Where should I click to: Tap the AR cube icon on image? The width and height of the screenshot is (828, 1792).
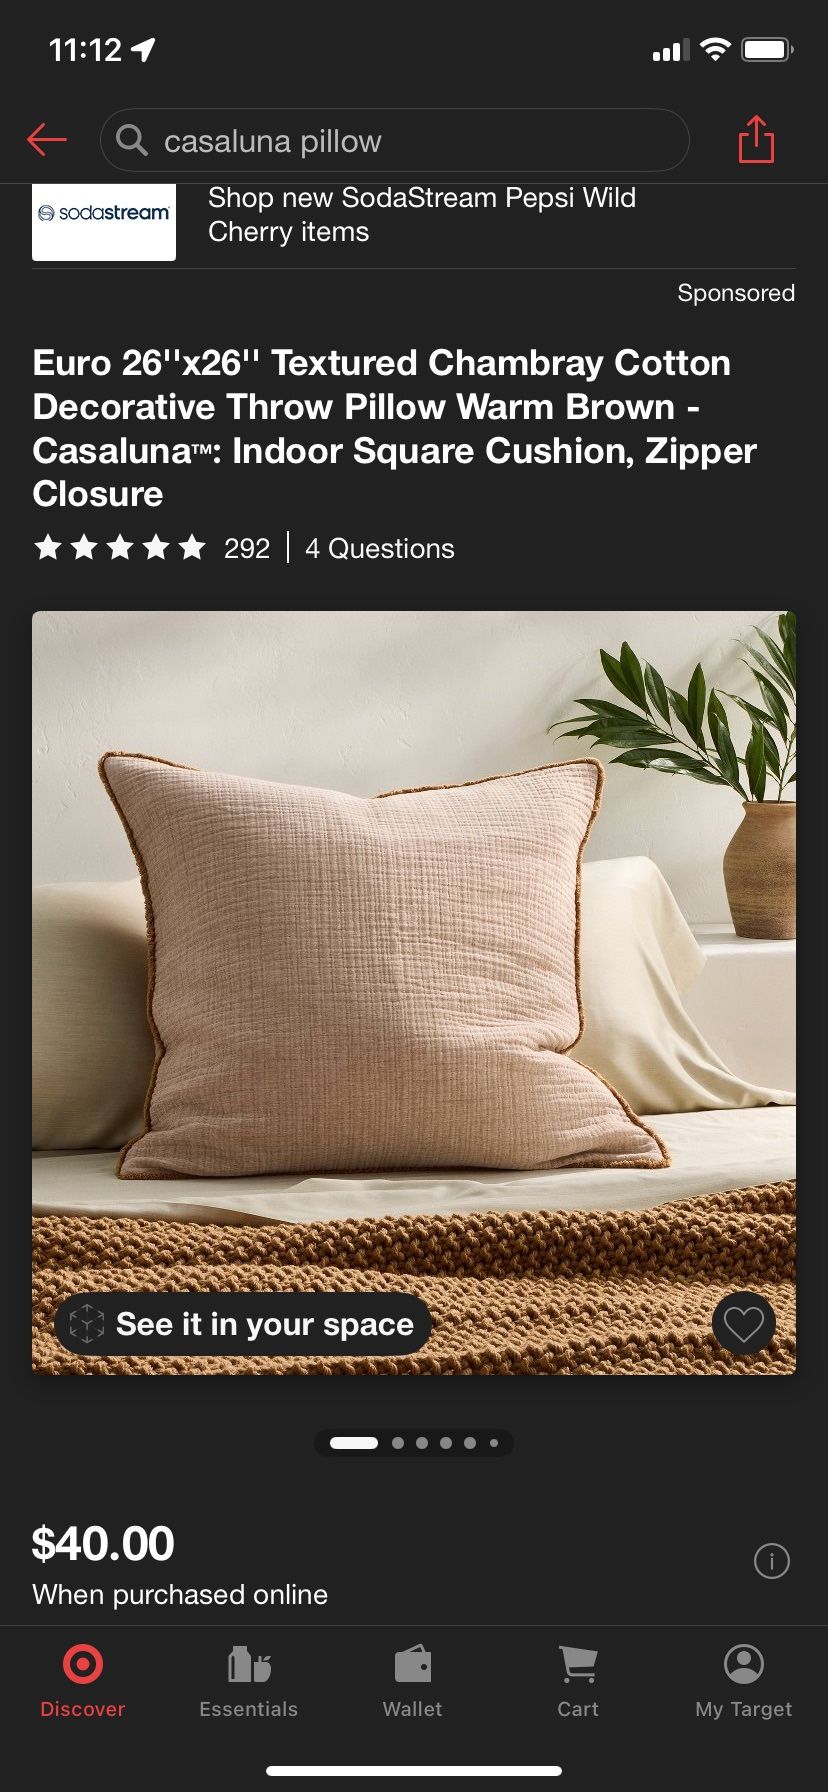click(x=87, y=1324)
